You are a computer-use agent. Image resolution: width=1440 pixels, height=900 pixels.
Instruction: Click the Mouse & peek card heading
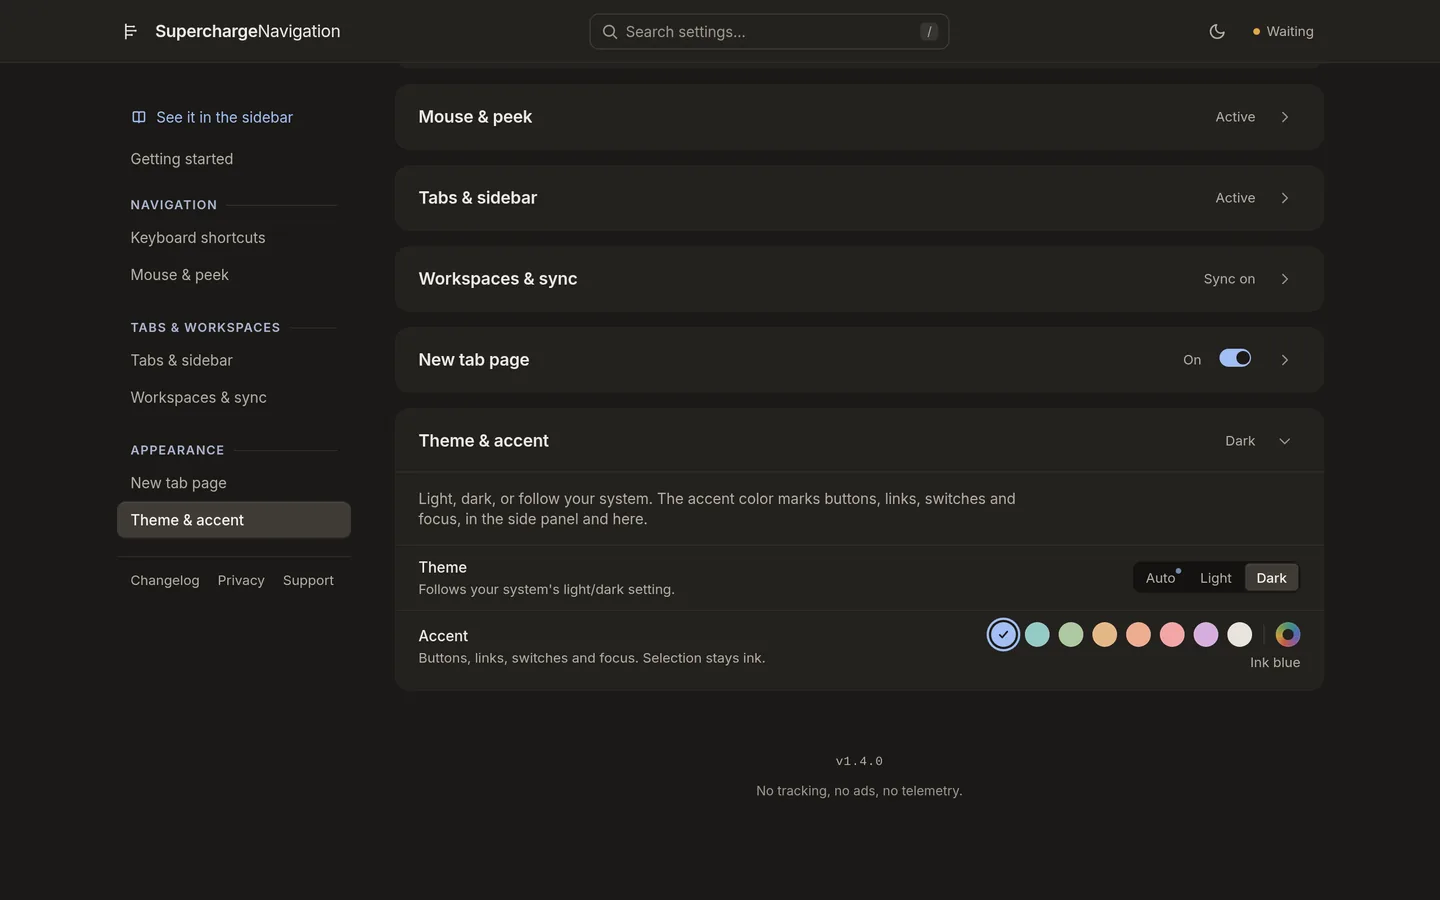[475, 117]
